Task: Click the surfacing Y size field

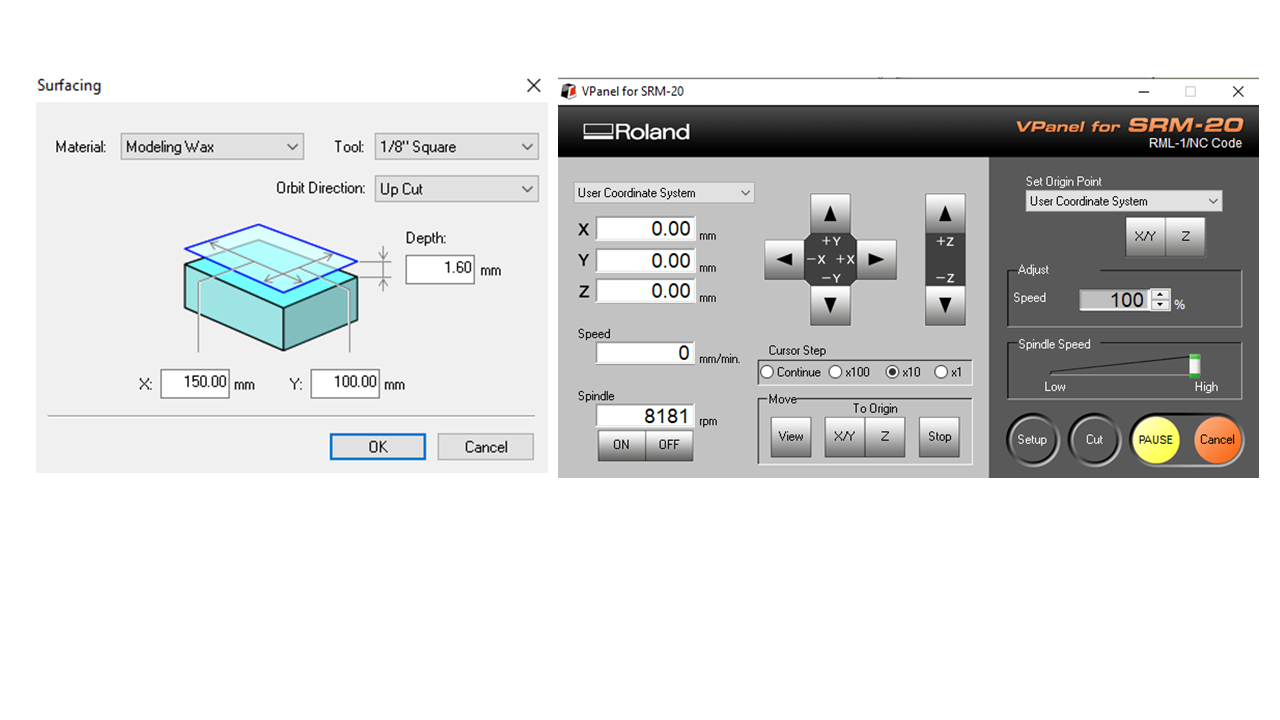Action: click(345, 383)
